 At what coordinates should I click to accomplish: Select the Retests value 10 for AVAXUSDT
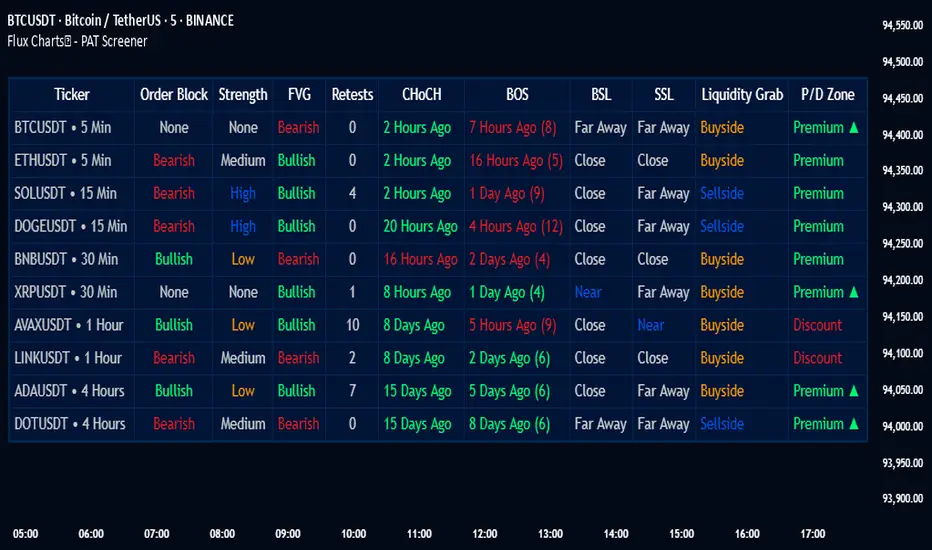click(352, 325)
